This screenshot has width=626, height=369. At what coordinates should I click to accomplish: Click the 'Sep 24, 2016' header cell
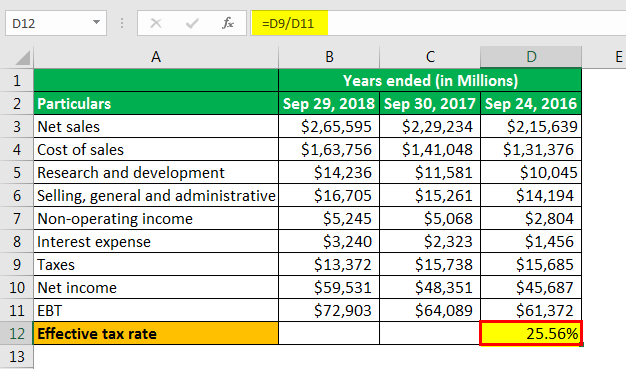(x=531, y=104)
